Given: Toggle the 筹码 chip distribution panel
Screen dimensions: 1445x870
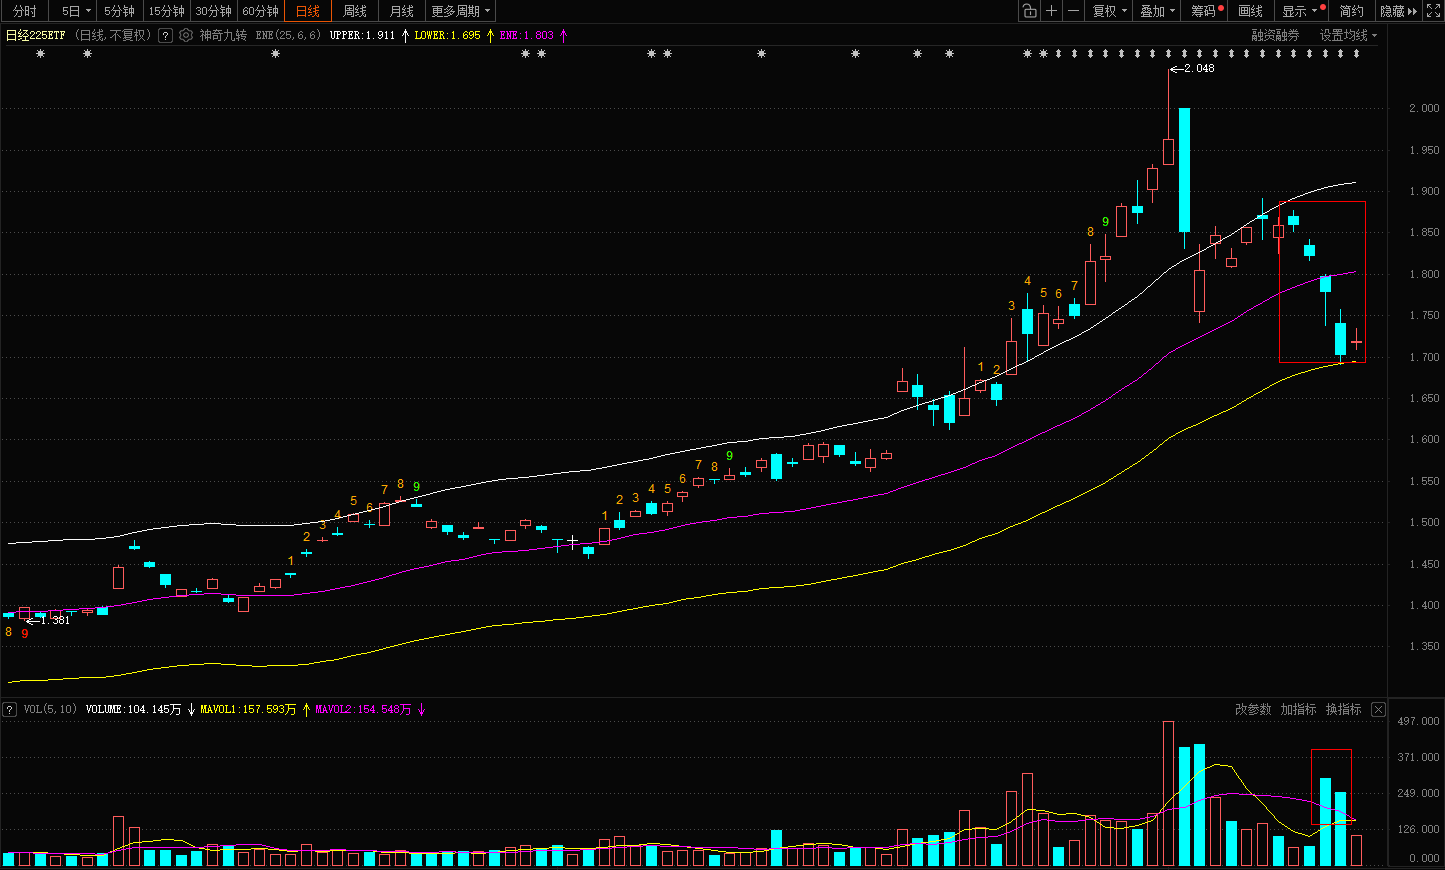Looking at the screenshot, I should (1204, 11).
